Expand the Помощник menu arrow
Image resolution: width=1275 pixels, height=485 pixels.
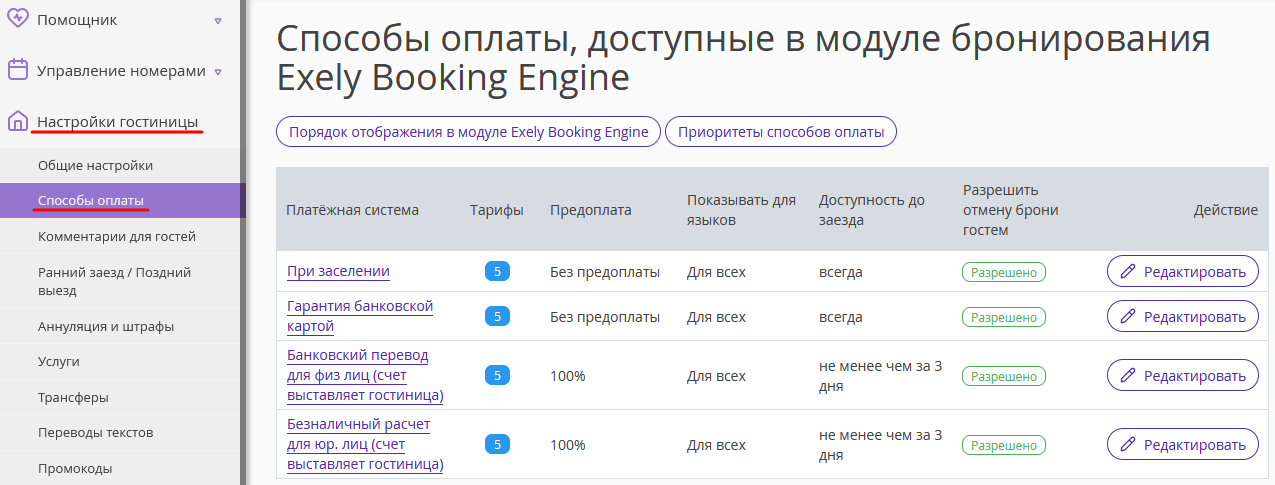218,20
